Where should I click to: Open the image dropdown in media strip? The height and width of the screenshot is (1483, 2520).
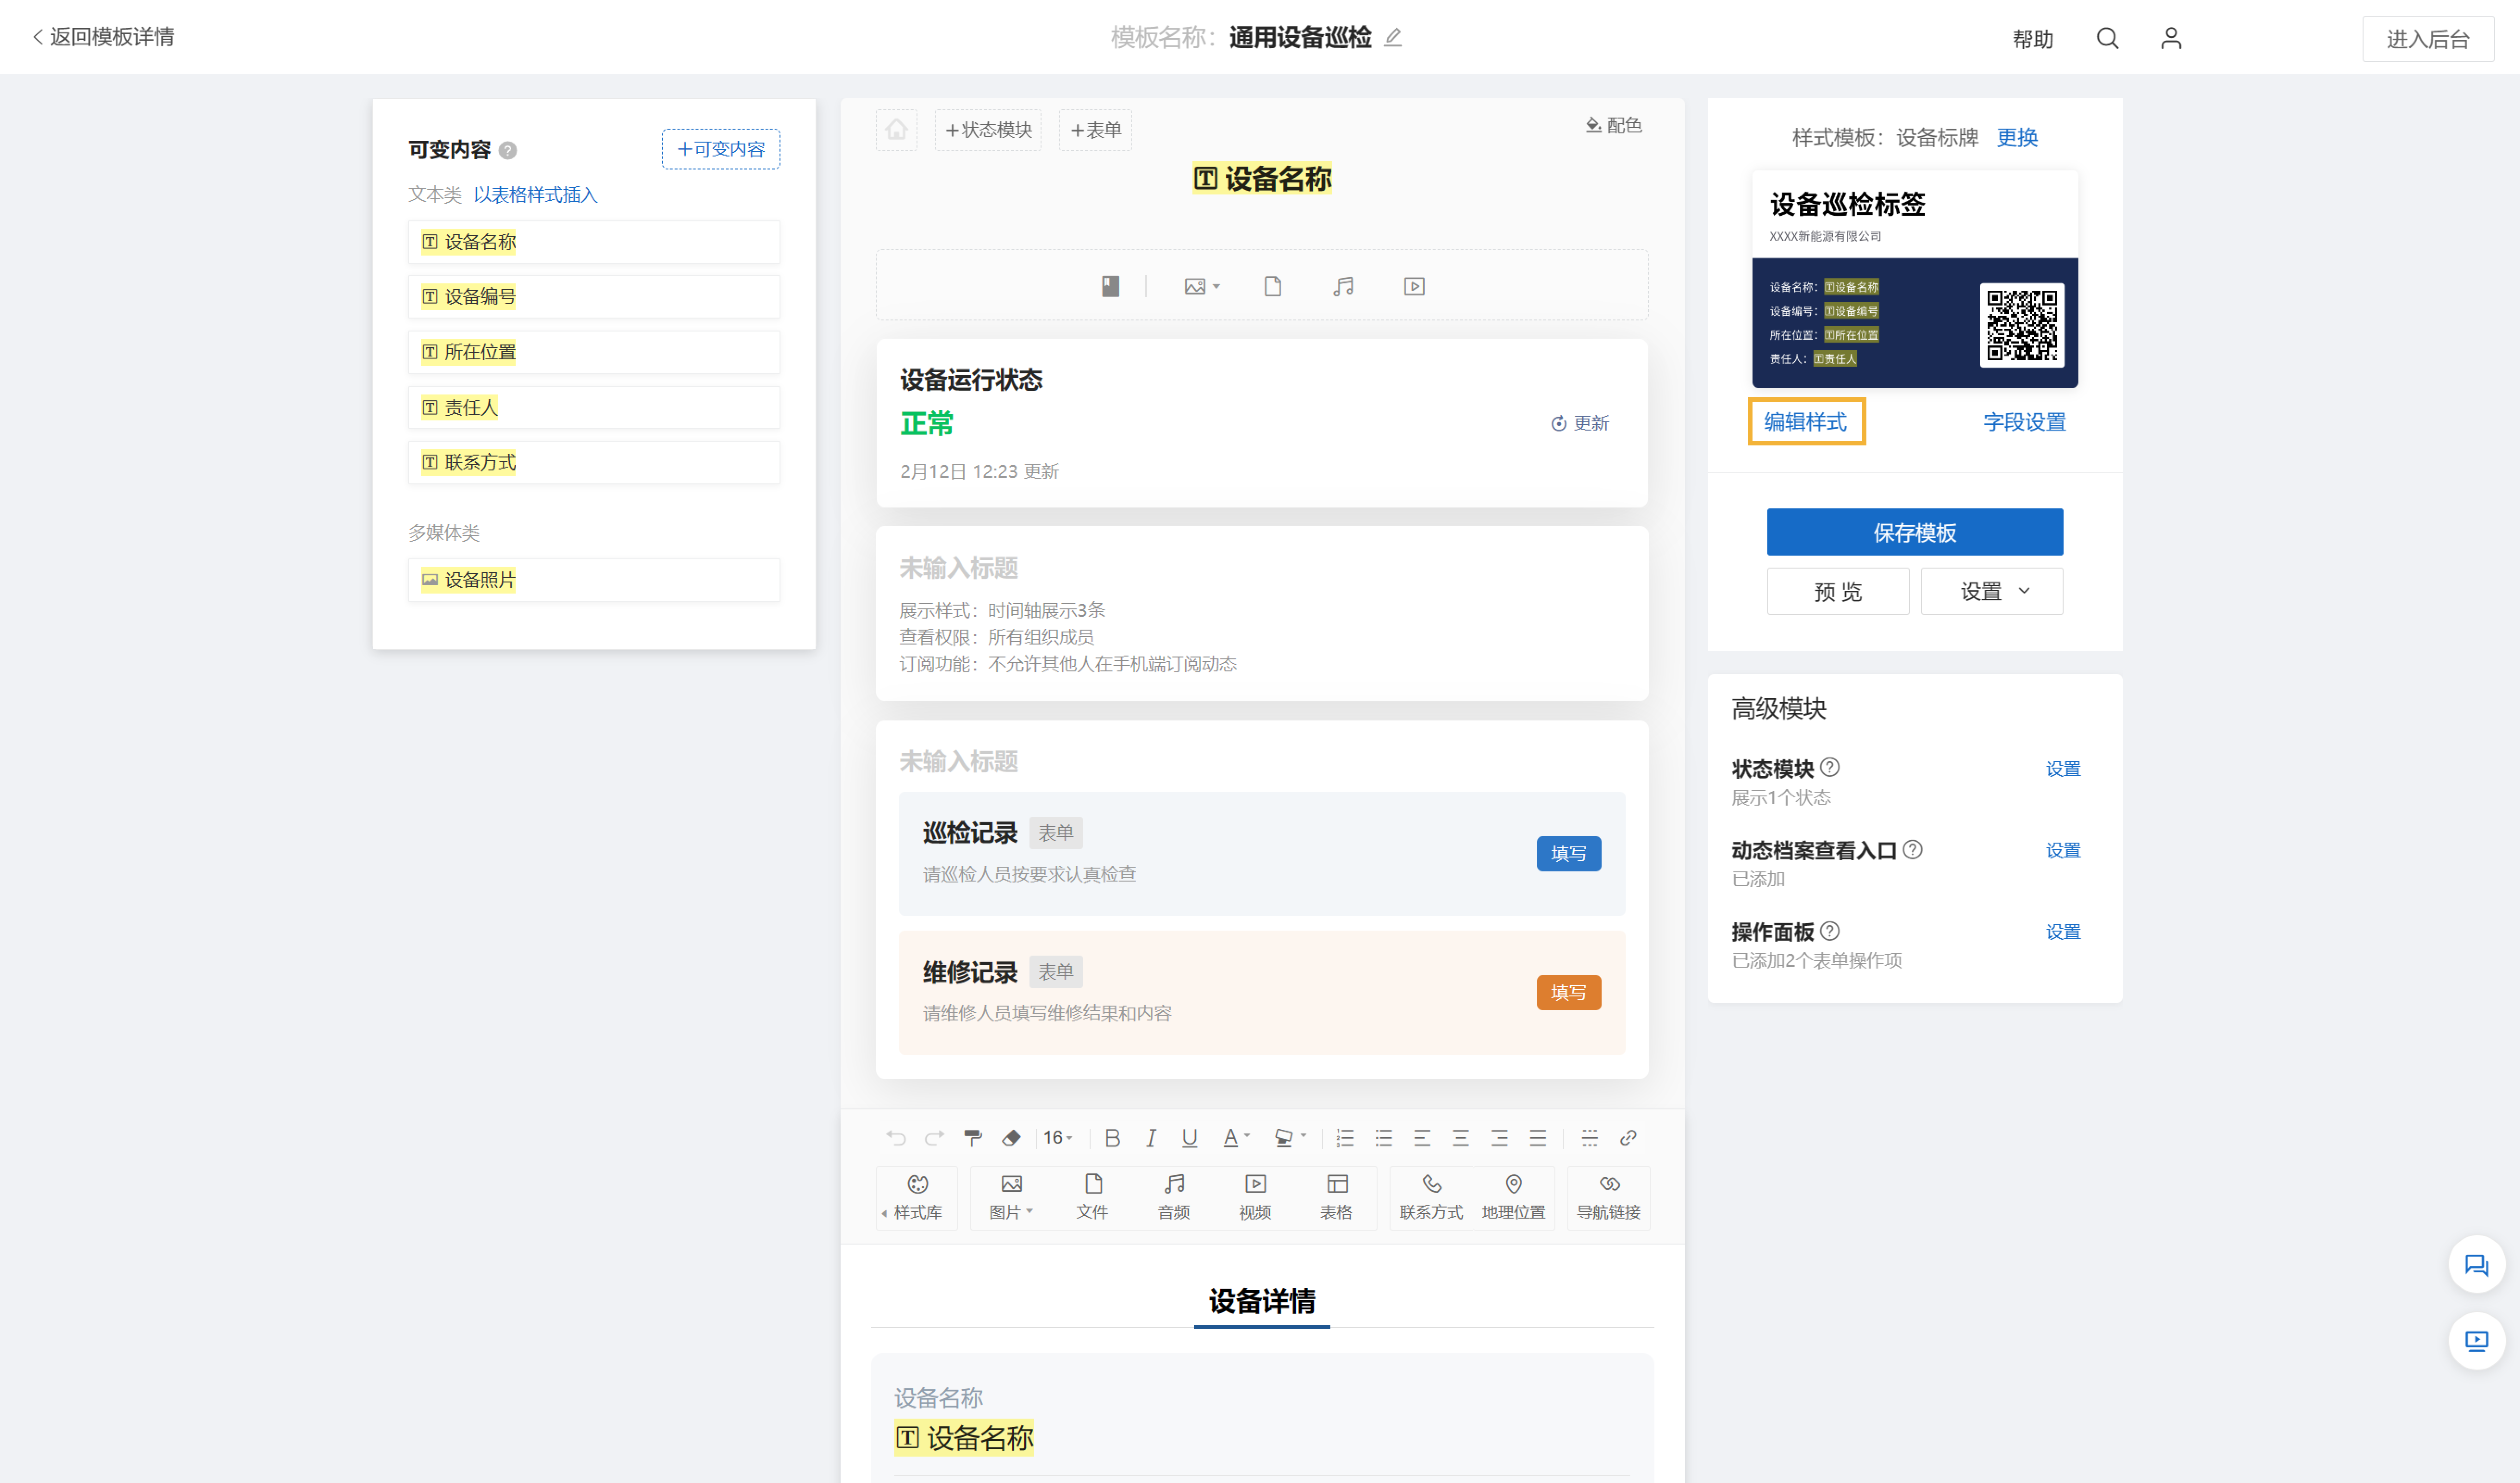[x=1202, y=286]
